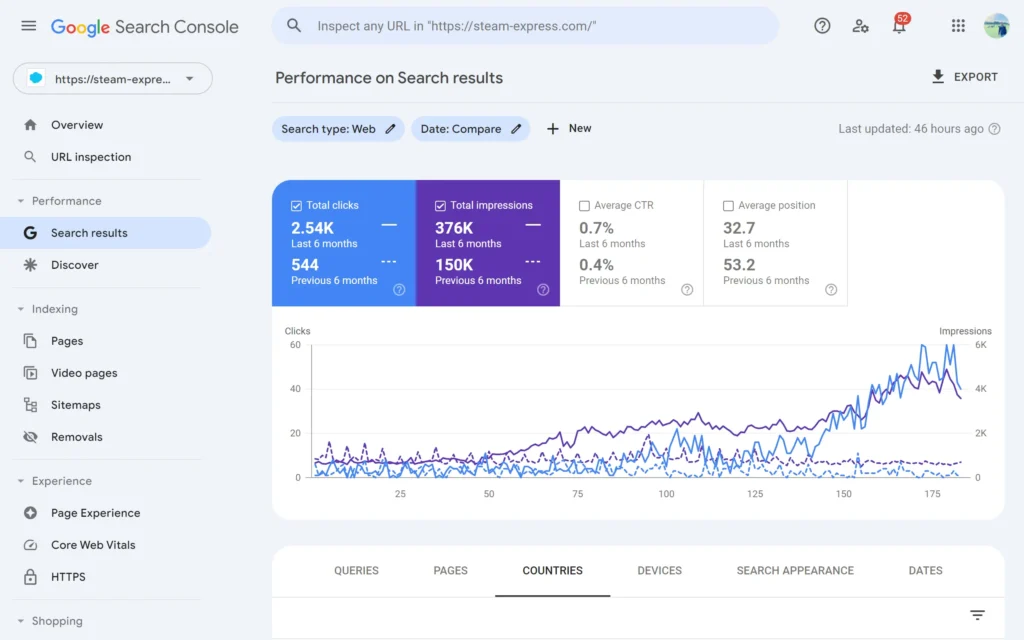Collapse the Indexing sidebar section
The image size is (1024, 640).
pos(21,309)
